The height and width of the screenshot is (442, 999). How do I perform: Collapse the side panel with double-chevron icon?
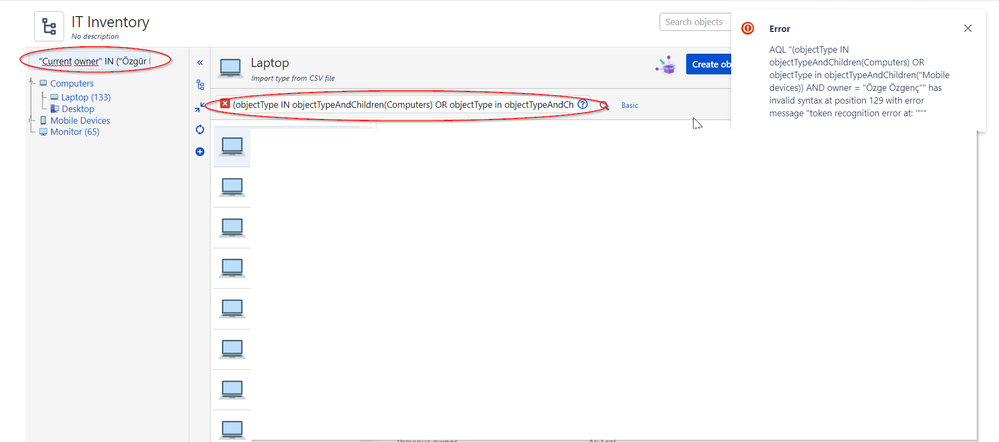pyautogui.click(x=200, y=62)
